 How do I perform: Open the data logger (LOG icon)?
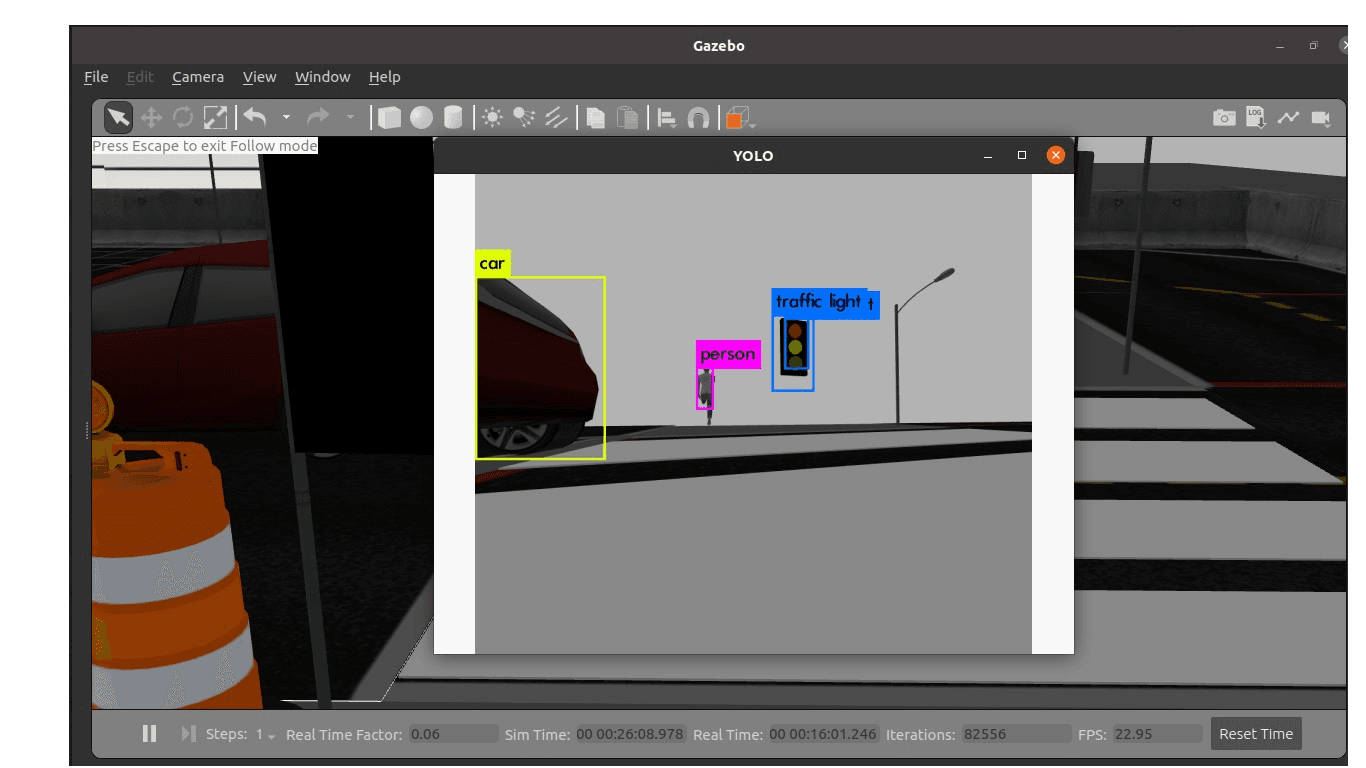pyautogui.click(x=1255, y=117)
